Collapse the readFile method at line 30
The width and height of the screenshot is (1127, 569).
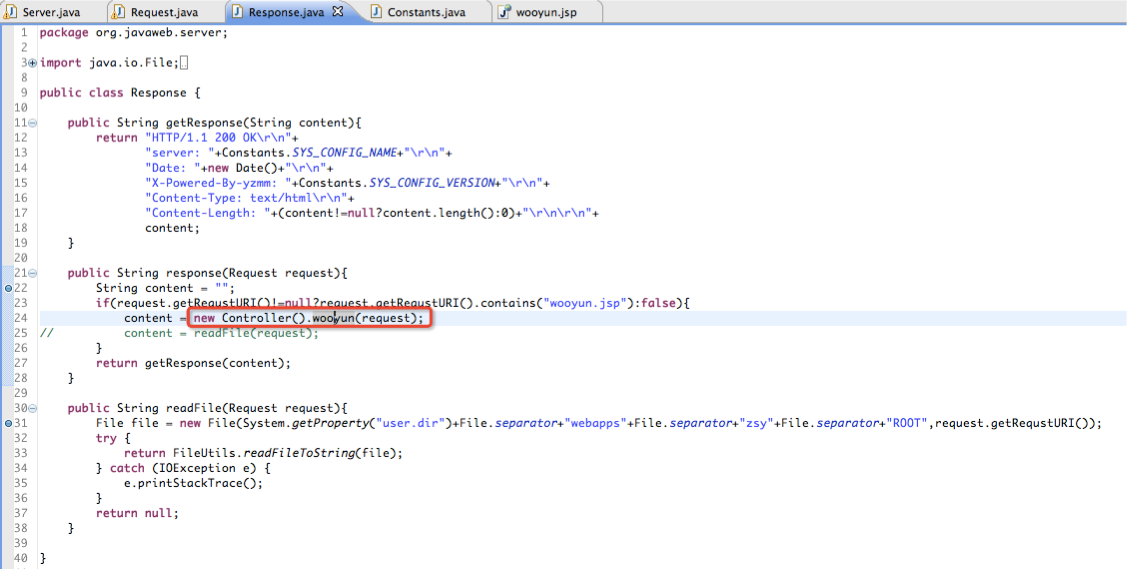32,408
